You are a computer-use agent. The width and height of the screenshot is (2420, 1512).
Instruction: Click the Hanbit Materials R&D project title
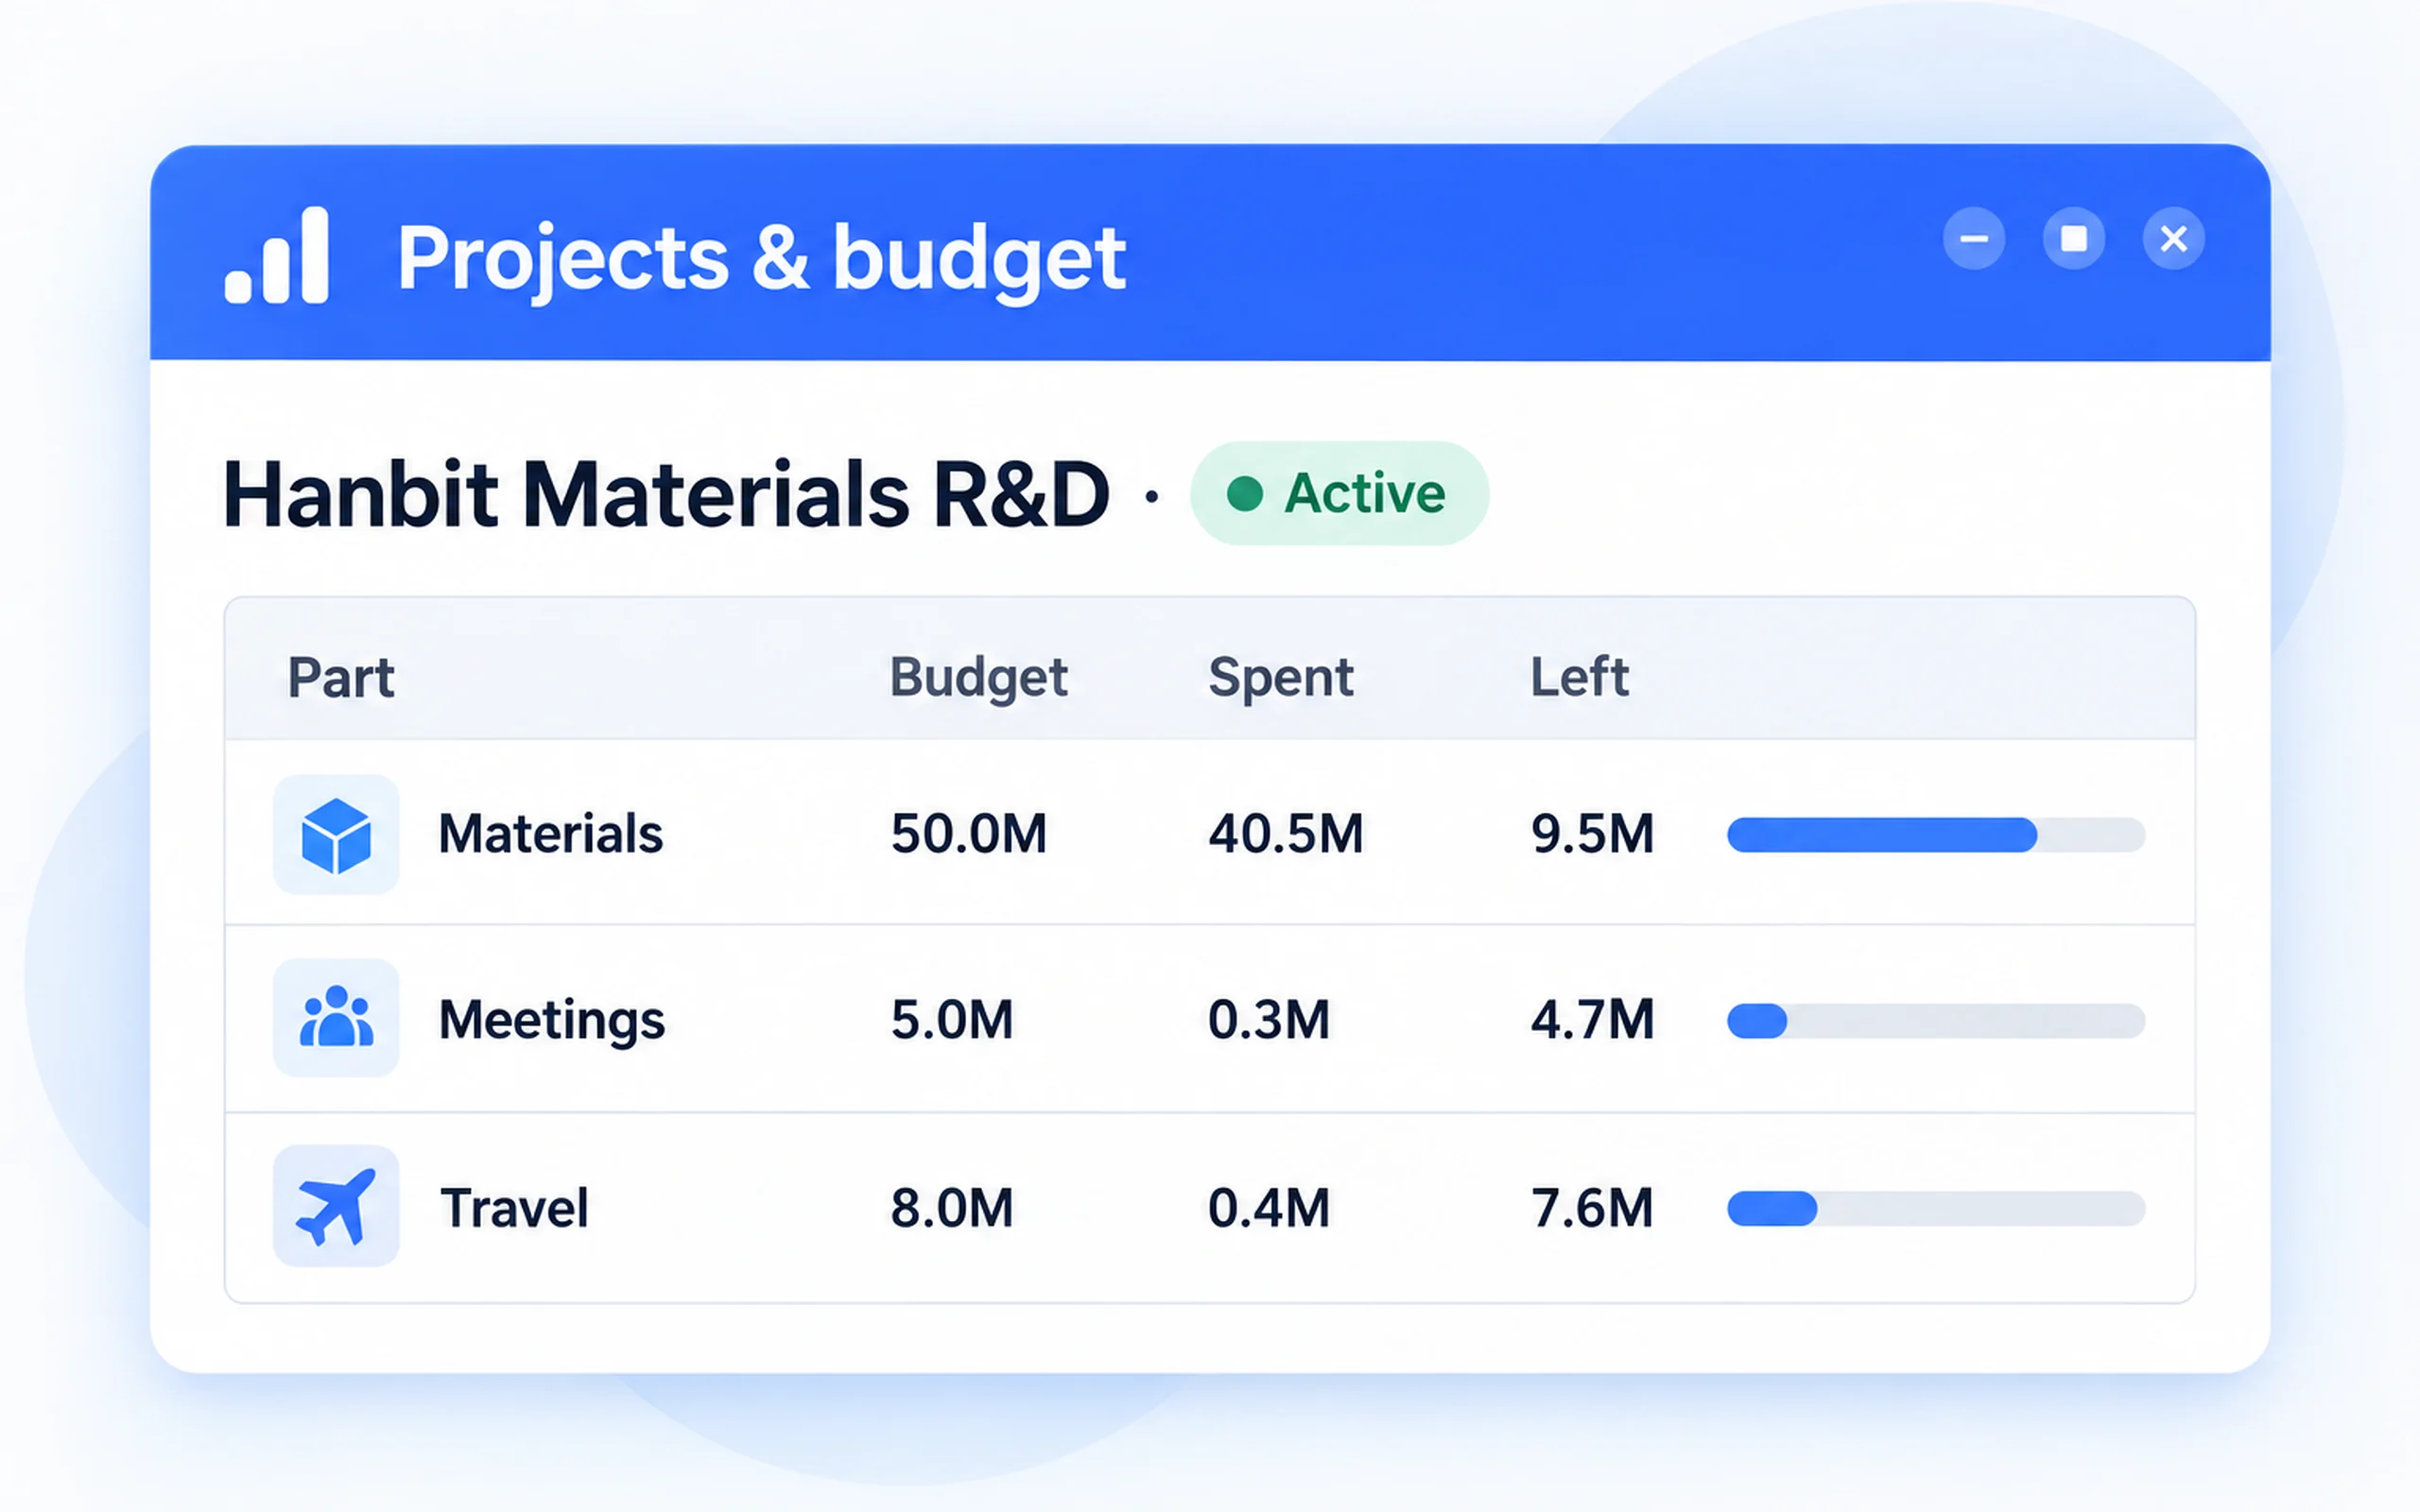666,494
